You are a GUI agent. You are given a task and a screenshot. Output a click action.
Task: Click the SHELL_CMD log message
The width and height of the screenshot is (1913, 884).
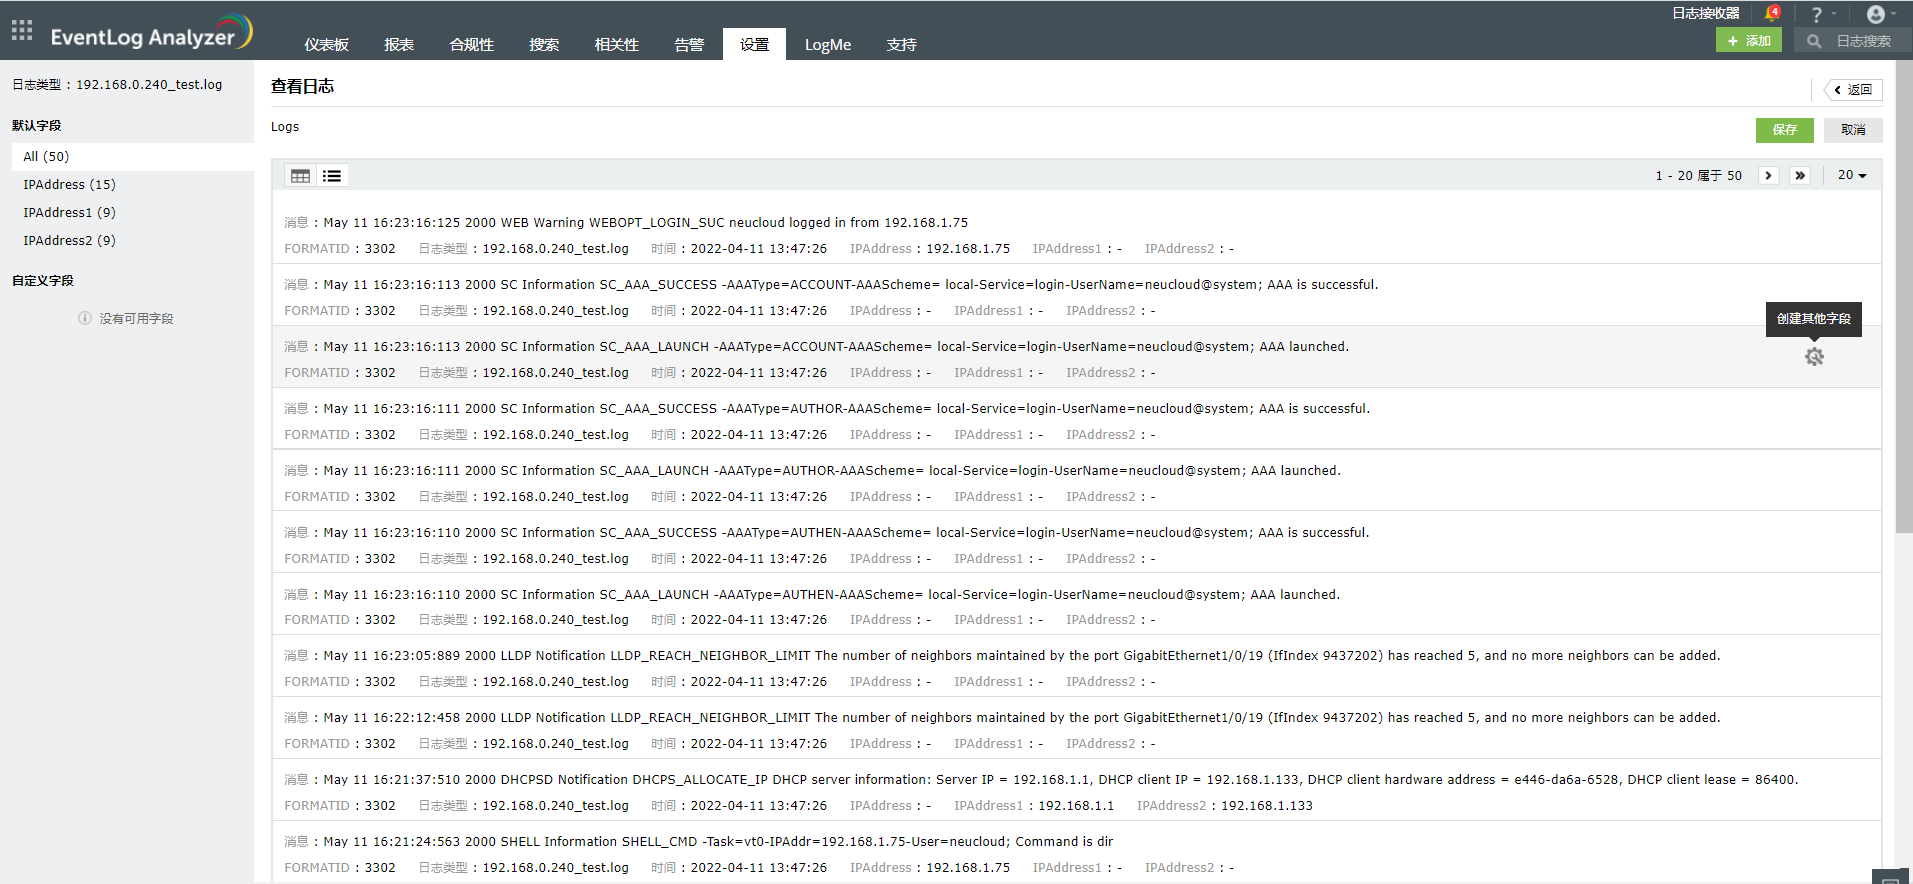pos(718,842)
